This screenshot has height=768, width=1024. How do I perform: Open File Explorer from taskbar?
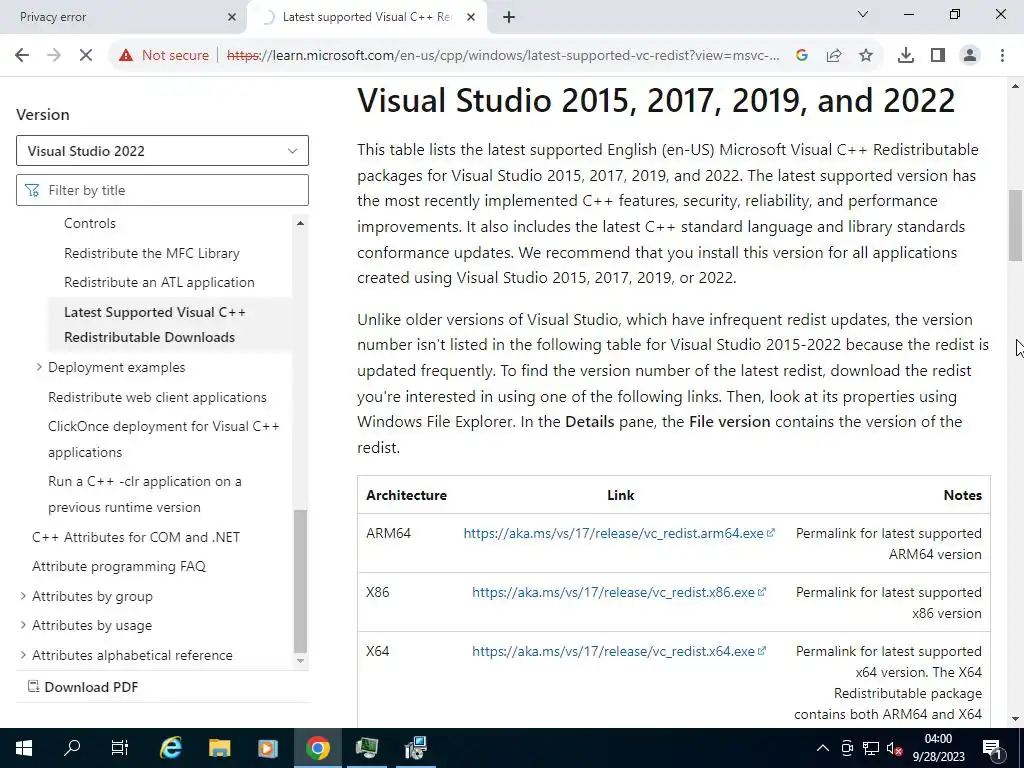click(x=219, y=748)
